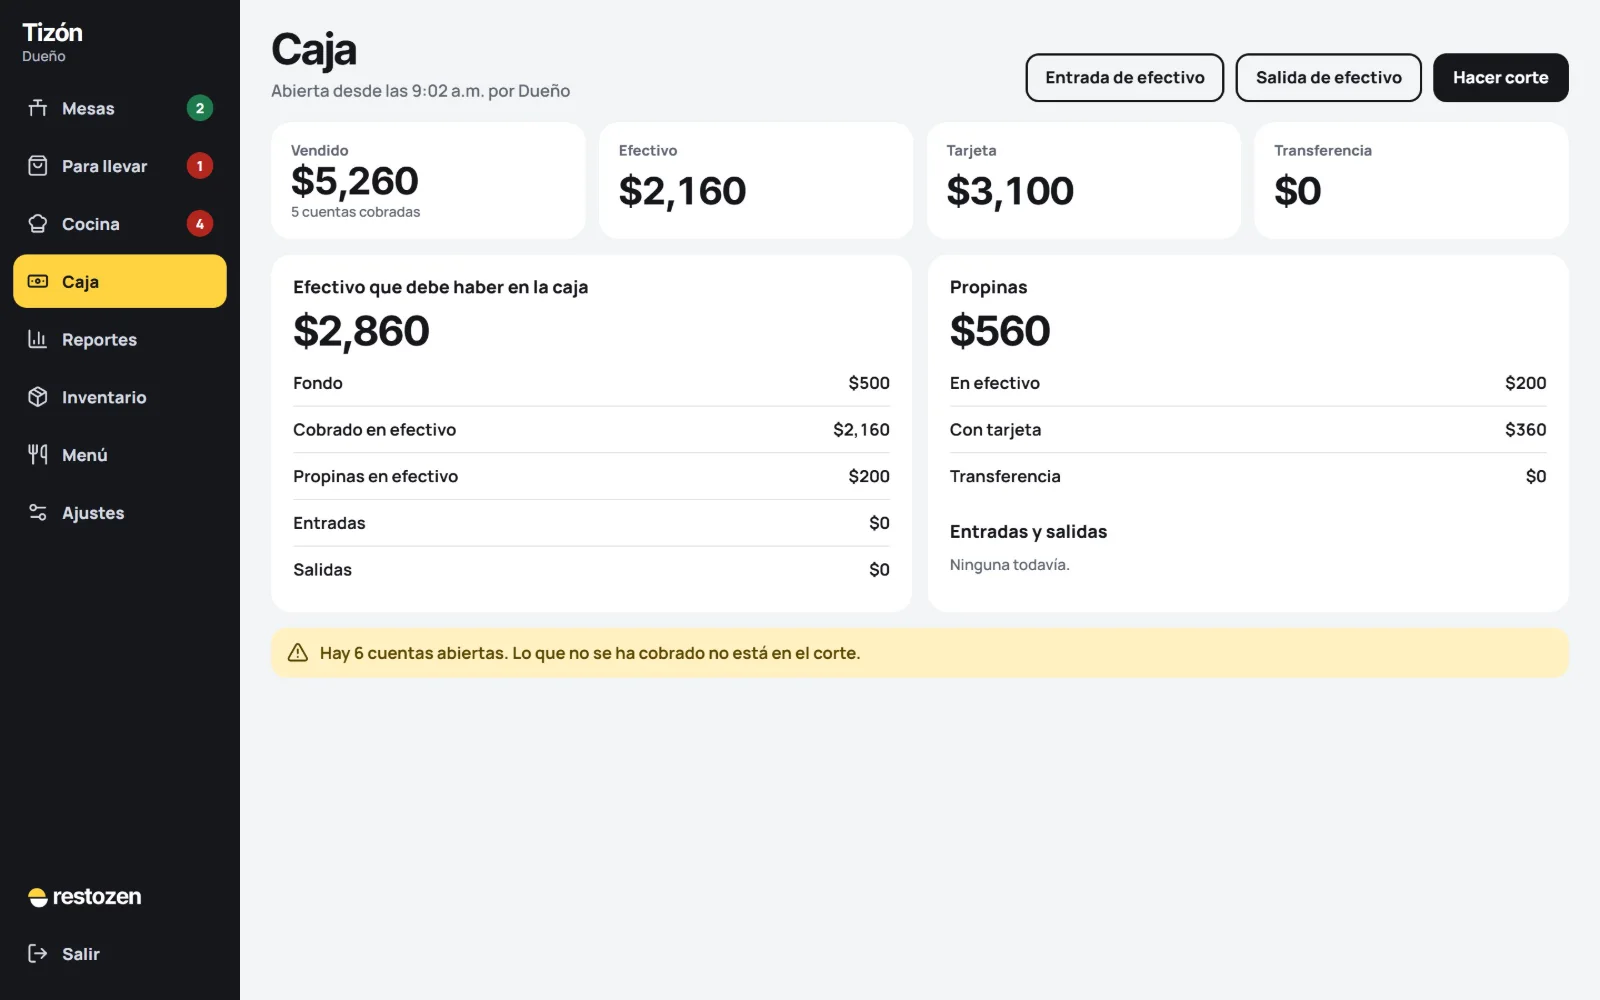Viewport: 1600px width, 1000px height.
Task: Click the Cobrado en efectivo row
Action: point(591,430)
